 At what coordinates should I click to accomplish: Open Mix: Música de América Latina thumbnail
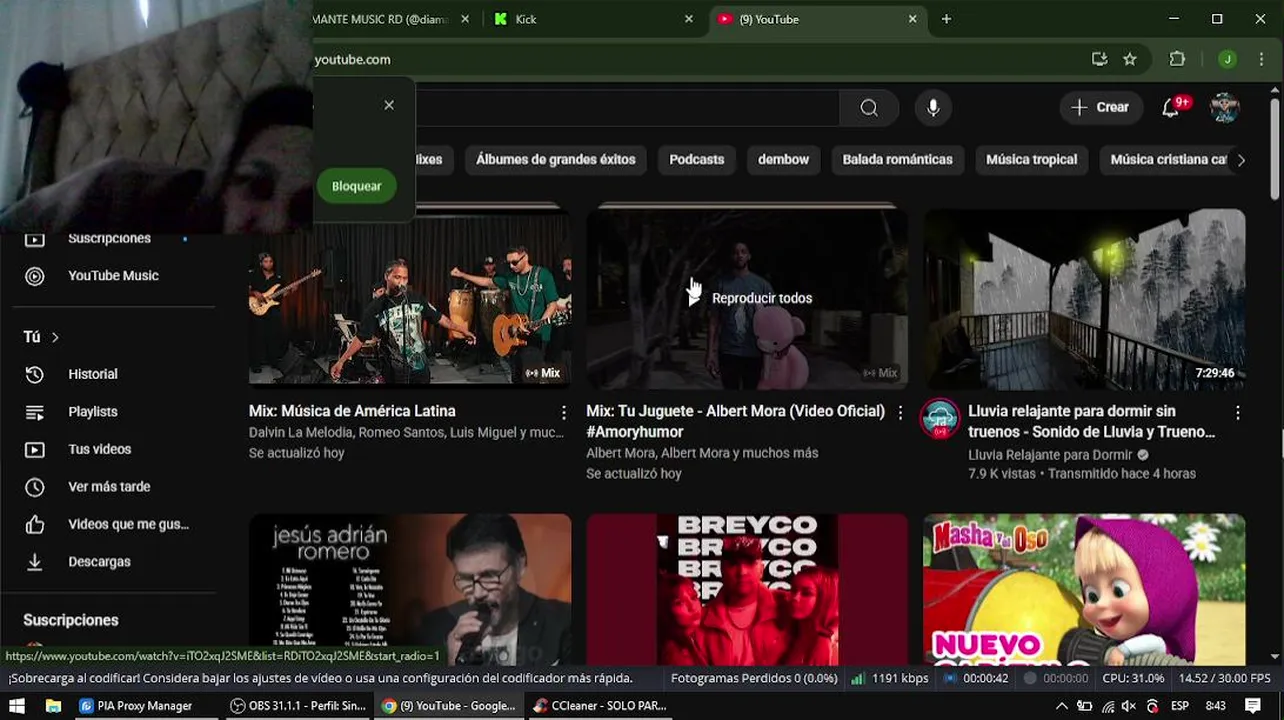point(410,298)
